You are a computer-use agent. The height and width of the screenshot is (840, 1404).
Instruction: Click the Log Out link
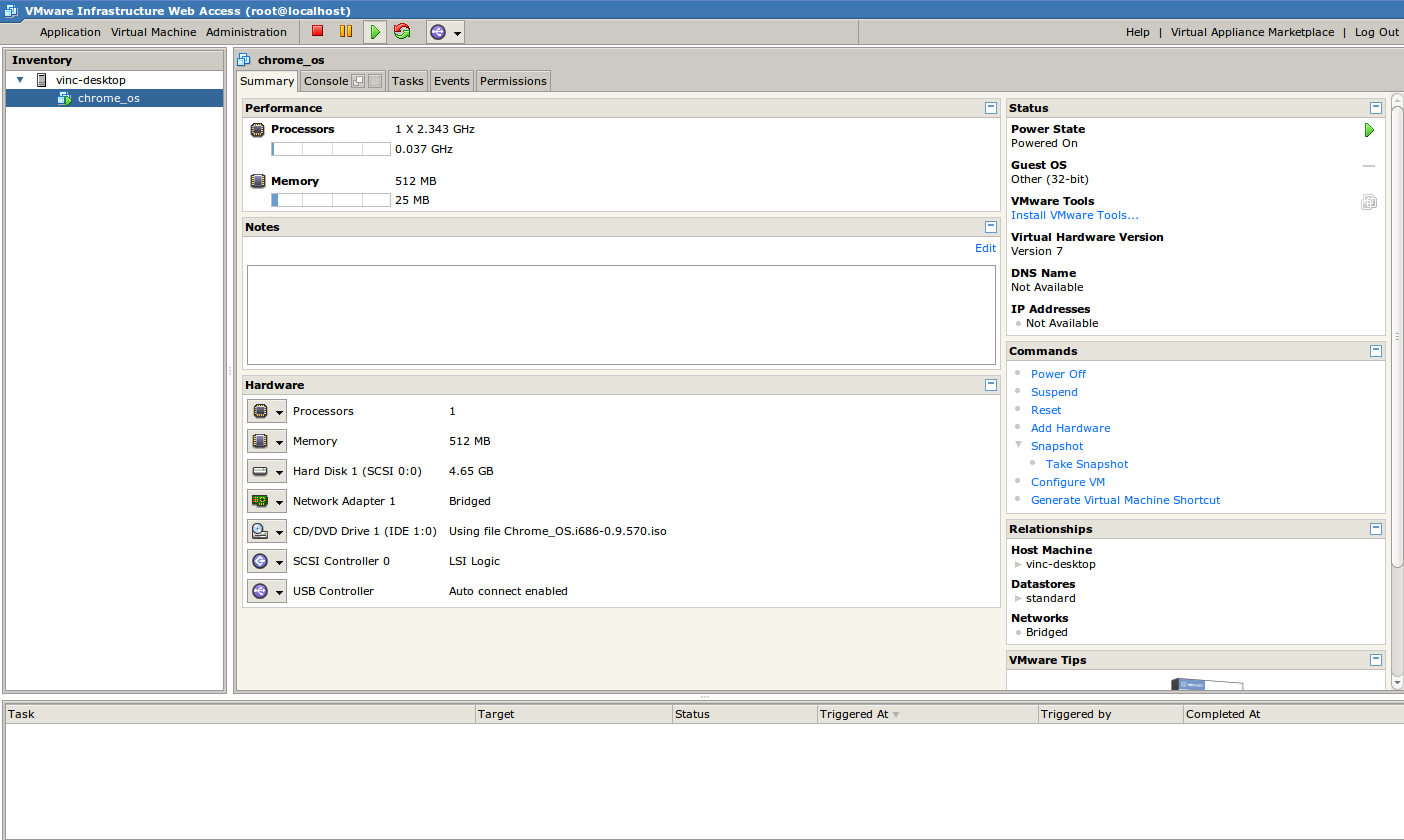pyautogui.click(x=1377, y=32)
